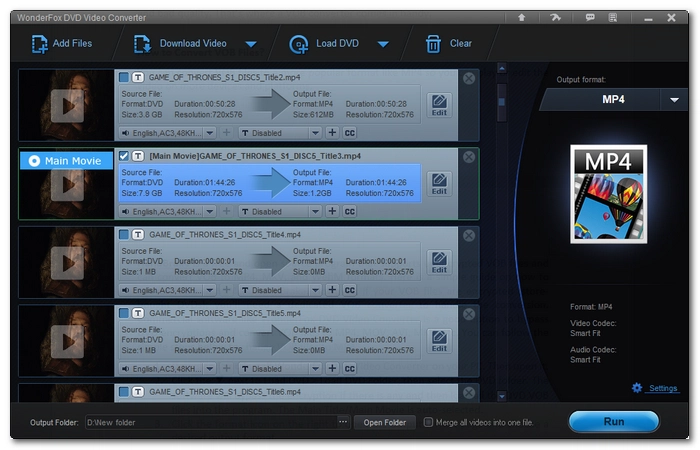Click the T rename icon for Title5.mp4

(x=138, y=313)
